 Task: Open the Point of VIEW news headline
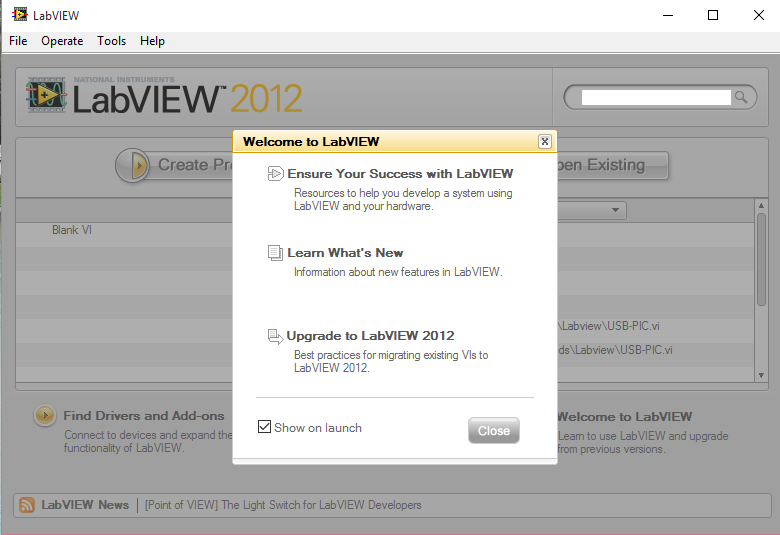tap(283, 505)
